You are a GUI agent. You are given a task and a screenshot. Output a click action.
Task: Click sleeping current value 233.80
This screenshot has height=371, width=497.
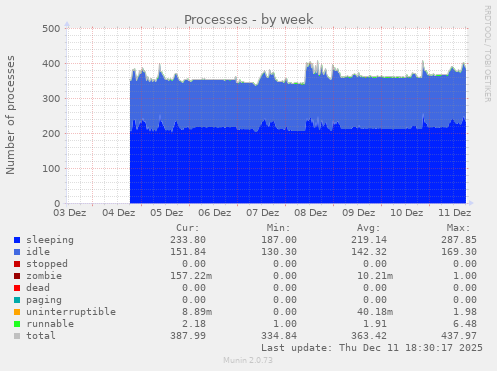(188, 240)
